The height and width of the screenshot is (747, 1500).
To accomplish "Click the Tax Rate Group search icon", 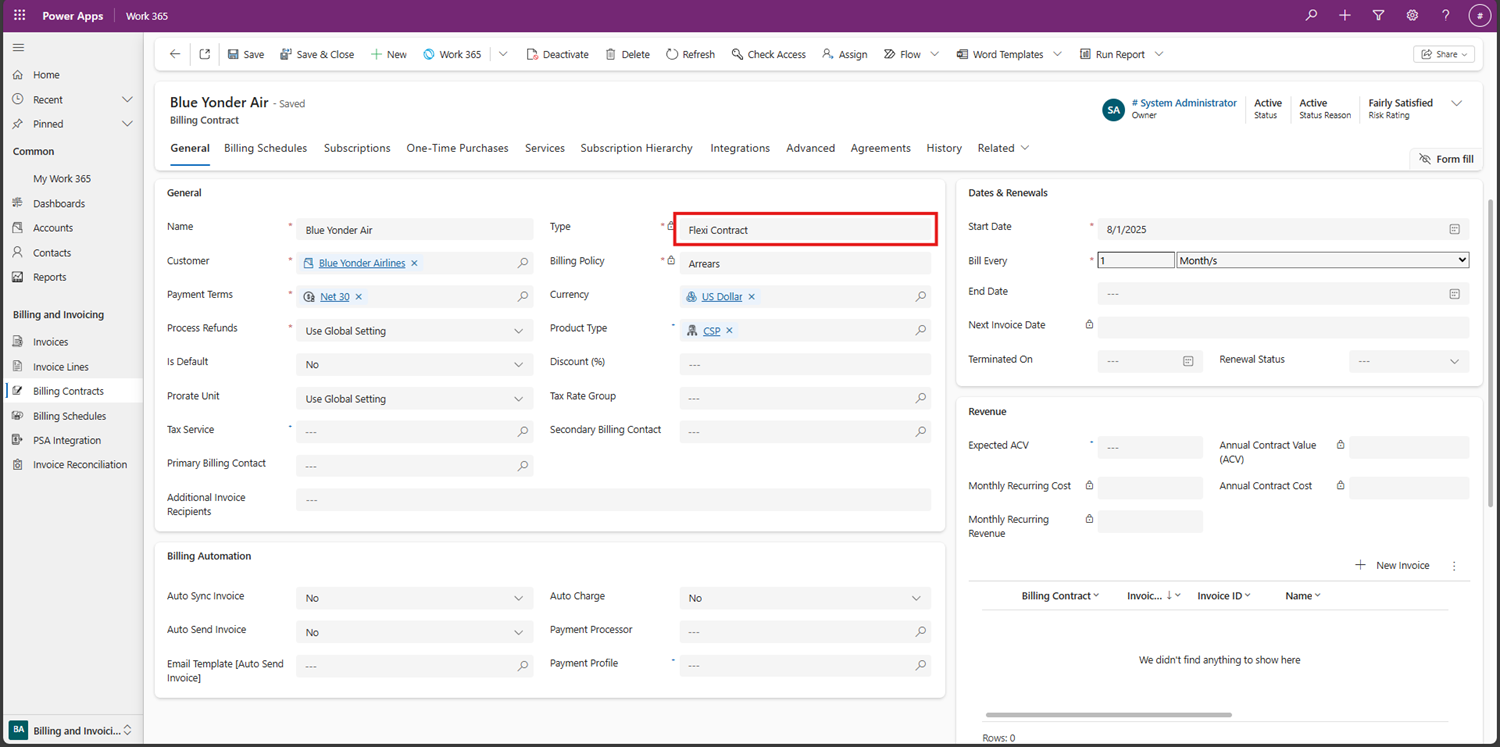I will (921, 398).
